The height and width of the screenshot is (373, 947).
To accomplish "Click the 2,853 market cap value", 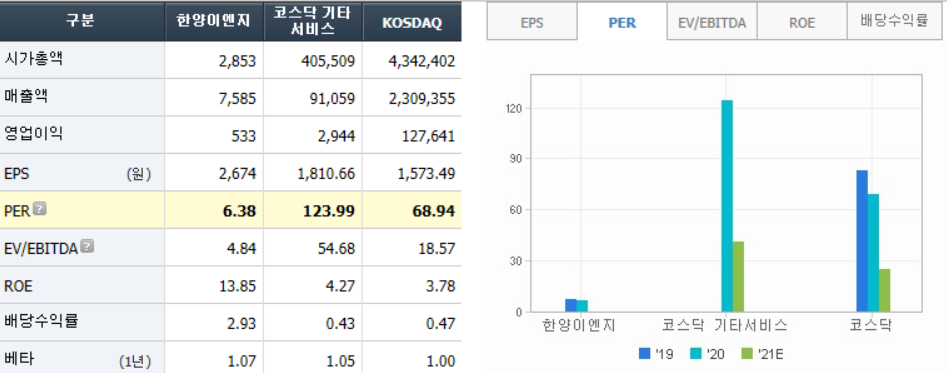I will [x=237, y=61].
